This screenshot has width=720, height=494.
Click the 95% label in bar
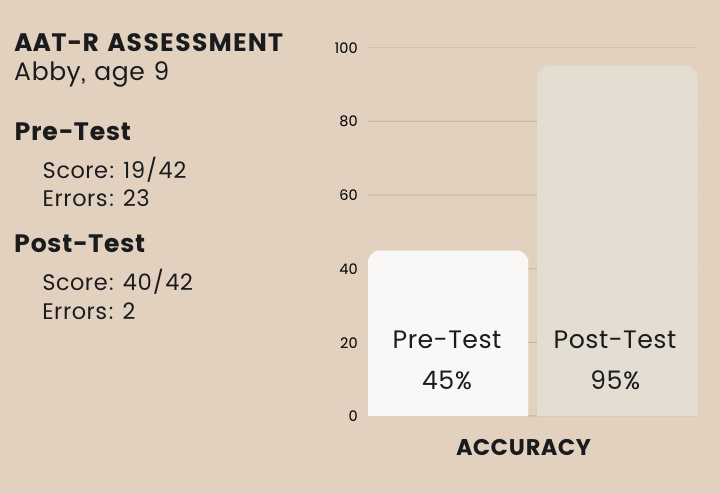(615, 381)
